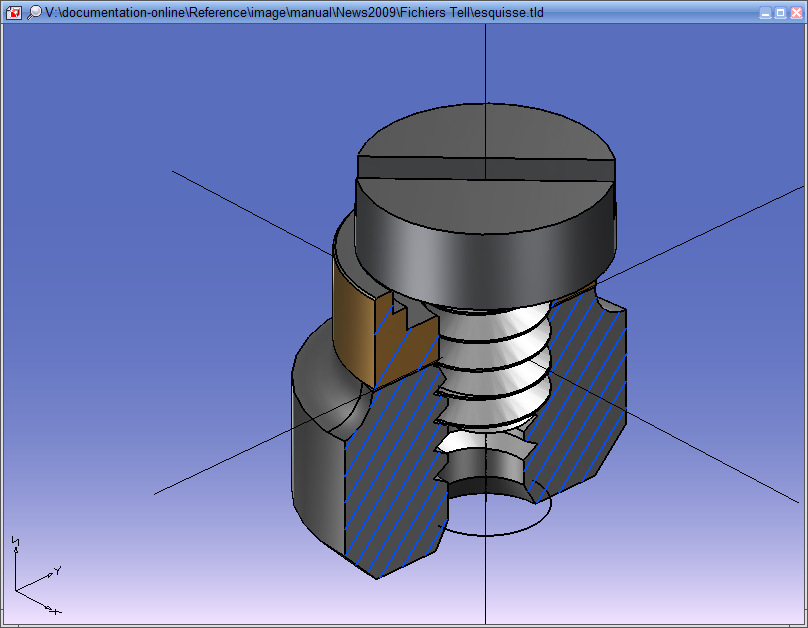Viewport: 808px width, 628px height.
Task: Click the red document icon in the title bar
Action: [14, 12]
